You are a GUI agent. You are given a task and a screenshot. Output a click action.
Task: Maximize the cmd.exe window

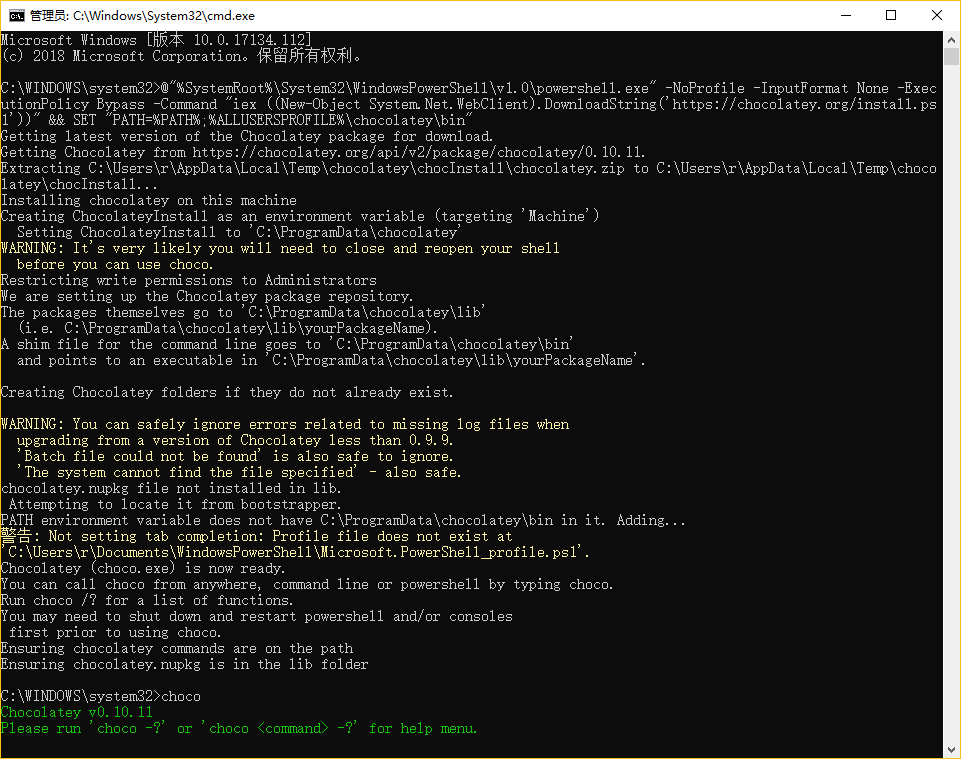coord(891,15)
